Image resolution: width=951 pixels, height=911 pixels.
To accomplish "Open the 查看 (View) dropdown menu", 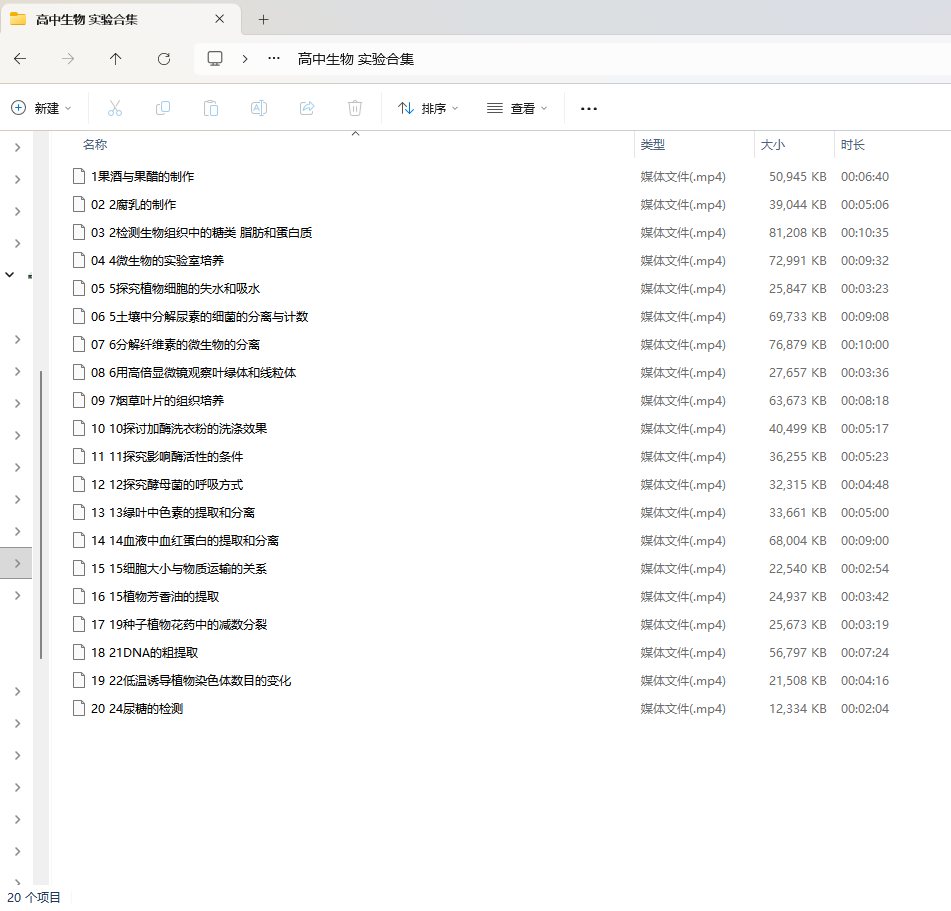I will pyautogui.click(x=517, y=108).
